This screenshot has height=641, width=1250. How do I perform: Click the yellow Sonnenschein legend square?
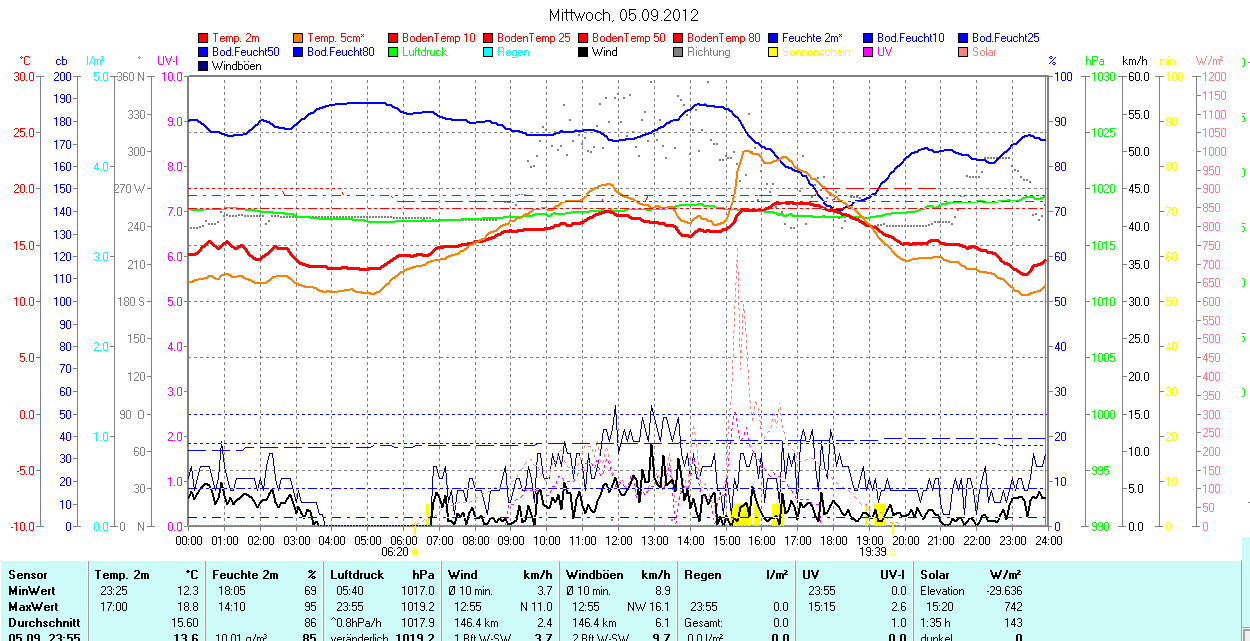point(773,52)
